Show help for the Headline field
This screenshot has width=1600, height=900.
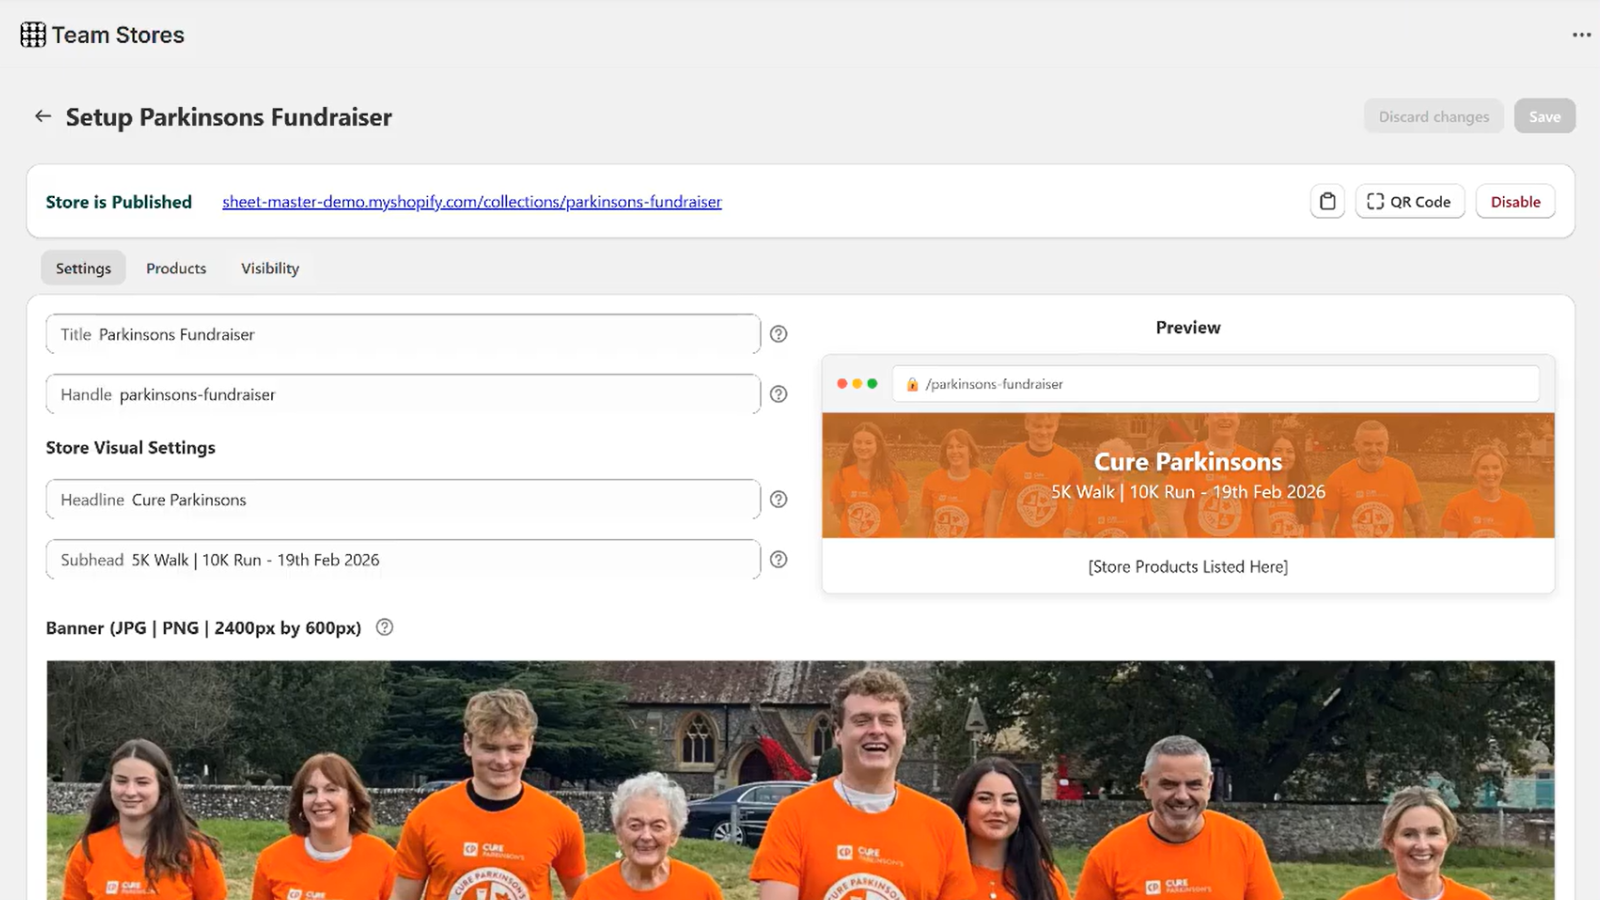(778, 499)
